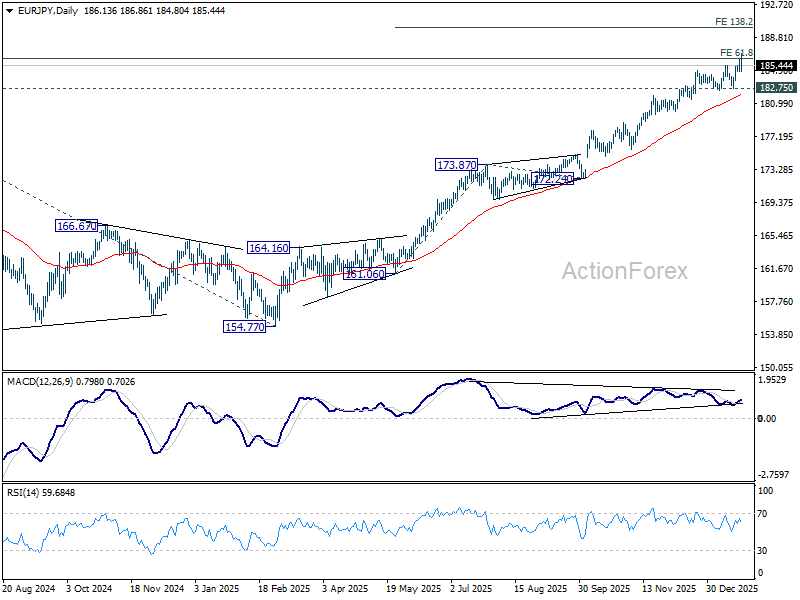Select the MACD(12,26,9) indicator label
The width and height of the screenshot is (800, 600).
[40, 379]
